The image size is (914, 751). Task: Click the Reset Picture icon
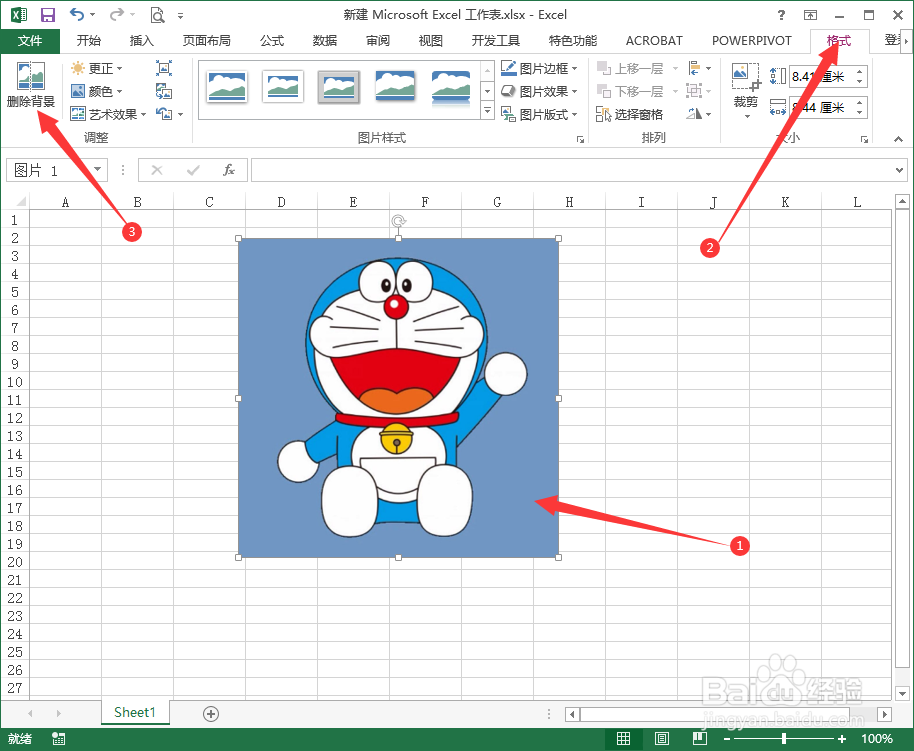[164, 114]
